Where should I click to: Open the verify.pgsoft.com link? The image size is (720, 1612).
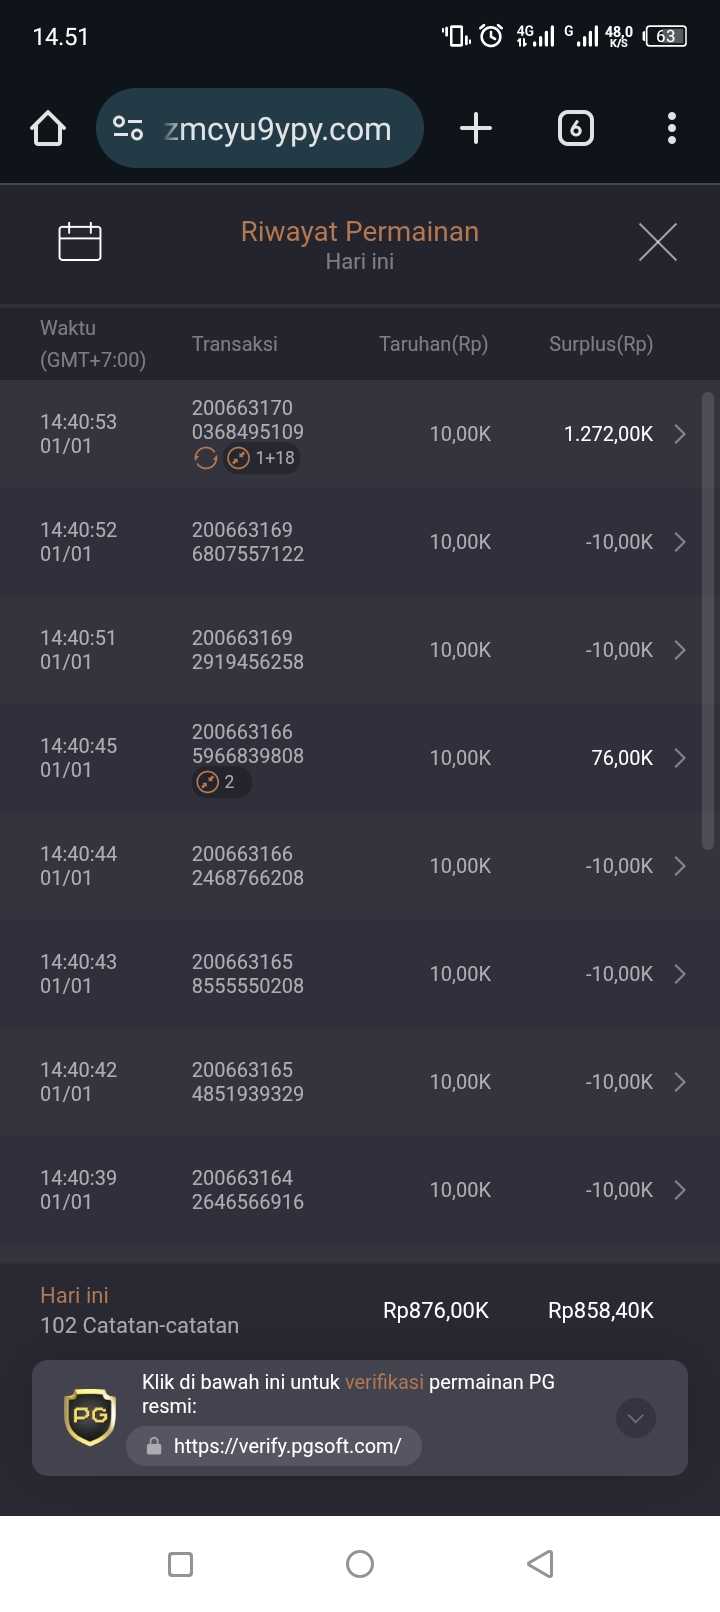pyautogui.click(x=287, y=1446)
